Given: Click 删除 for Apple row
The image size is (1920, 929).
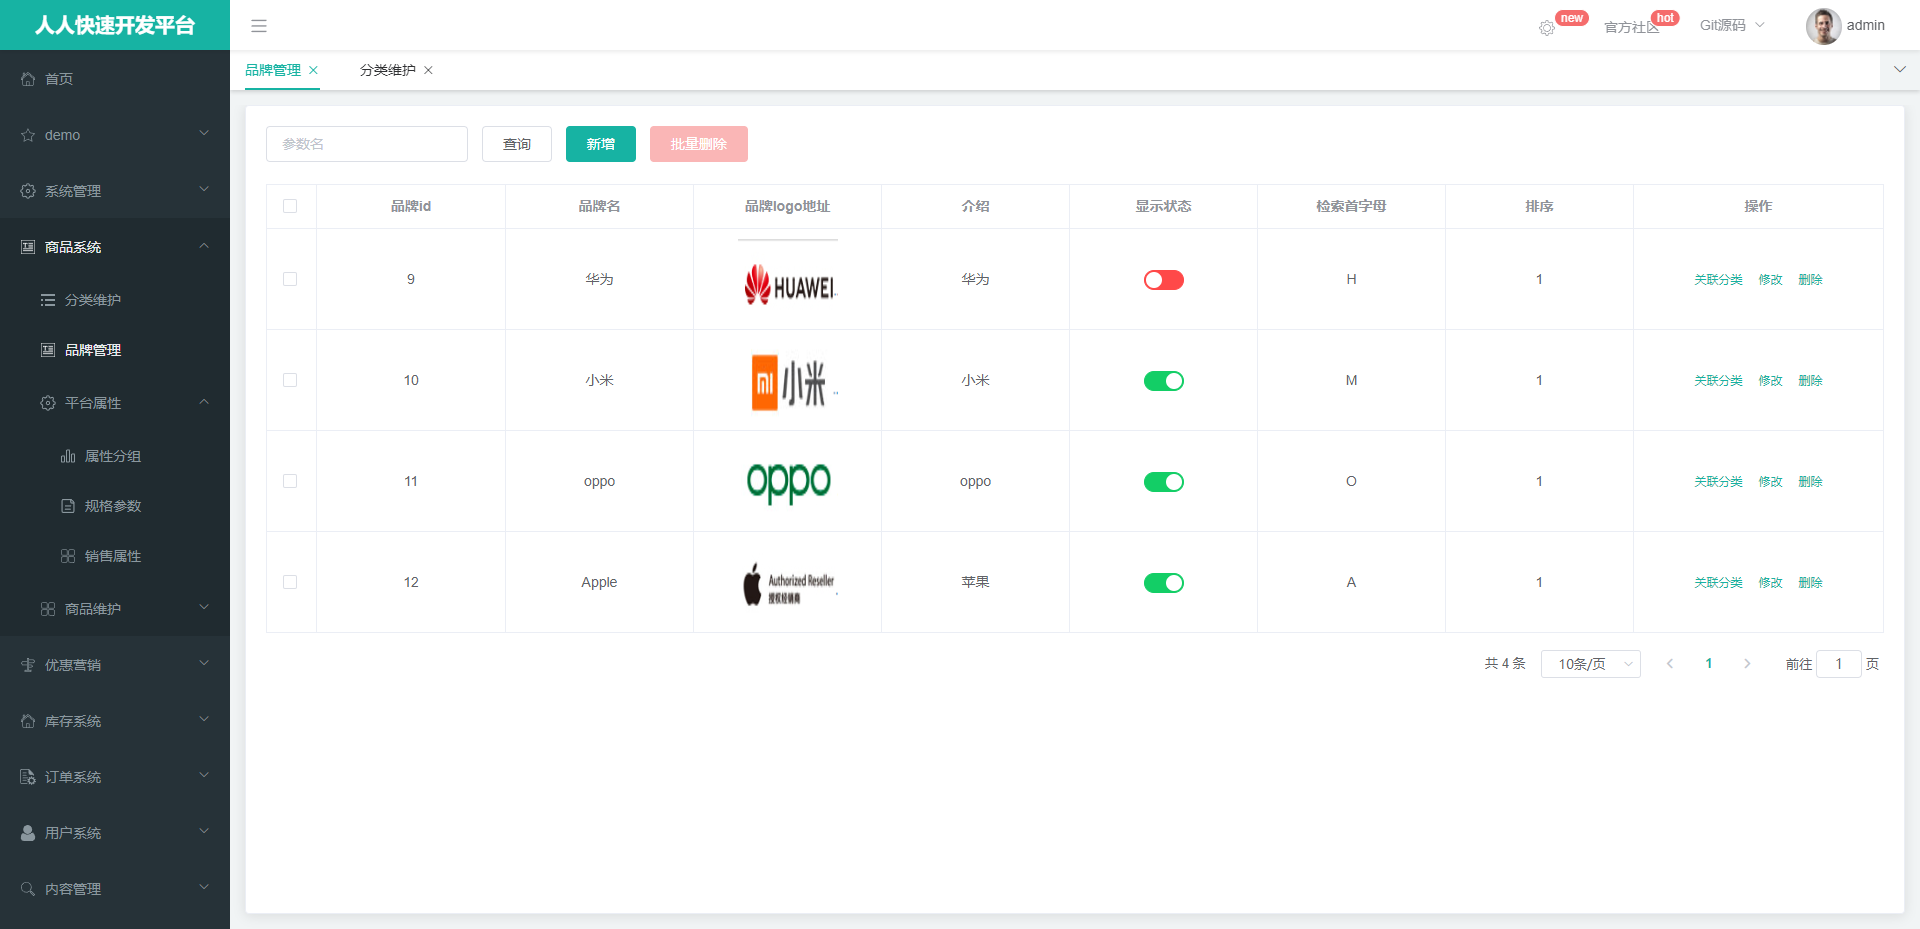Looking at the screenshot, I should 1810,583.
